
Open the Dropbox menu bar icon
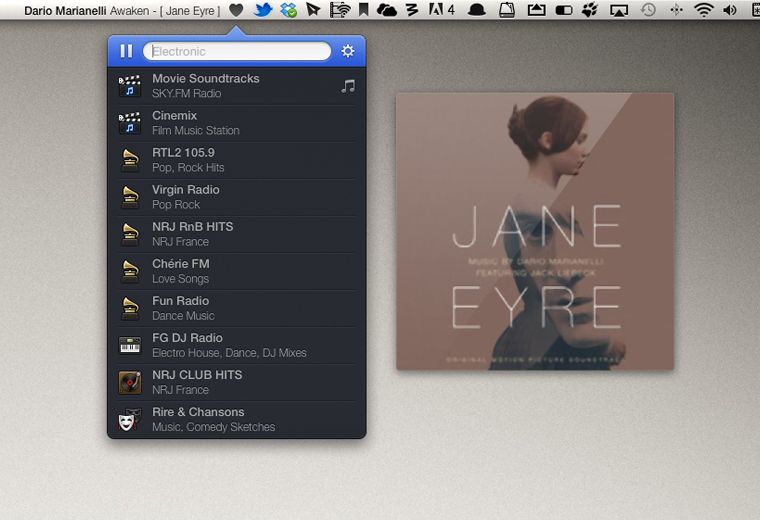pos(288,10)
